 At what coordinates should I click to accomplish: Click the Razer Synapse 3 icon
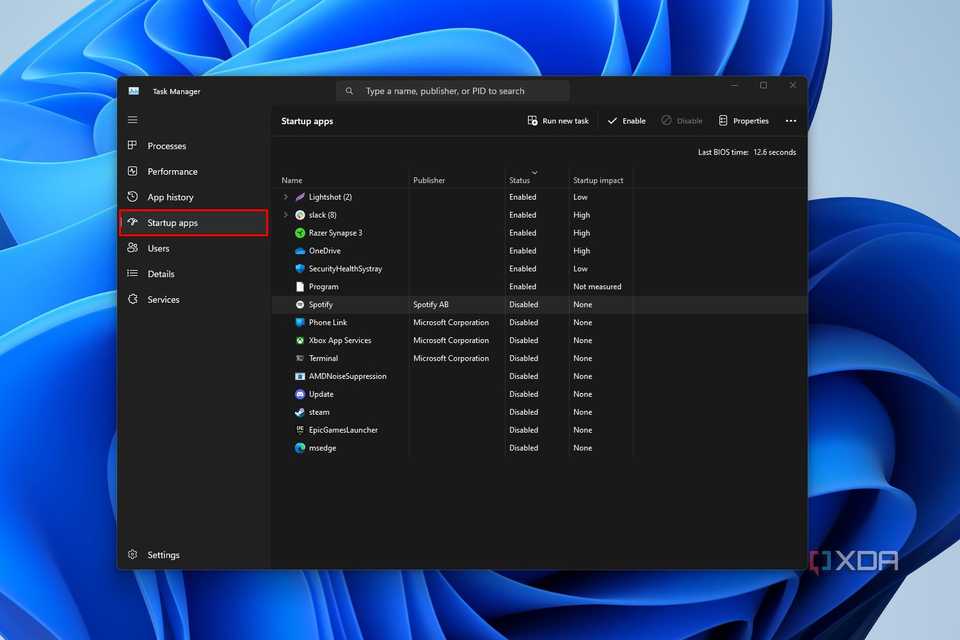[300, 233]
